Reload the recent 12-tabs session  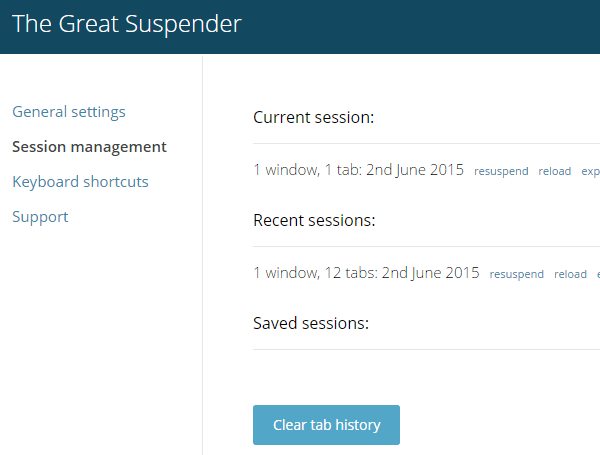coord(570,274)
